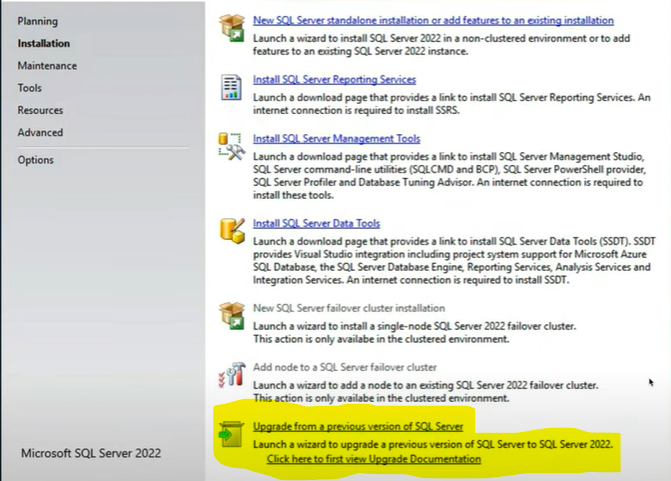Click the Data Tools database pencil icon

(232, 230)
